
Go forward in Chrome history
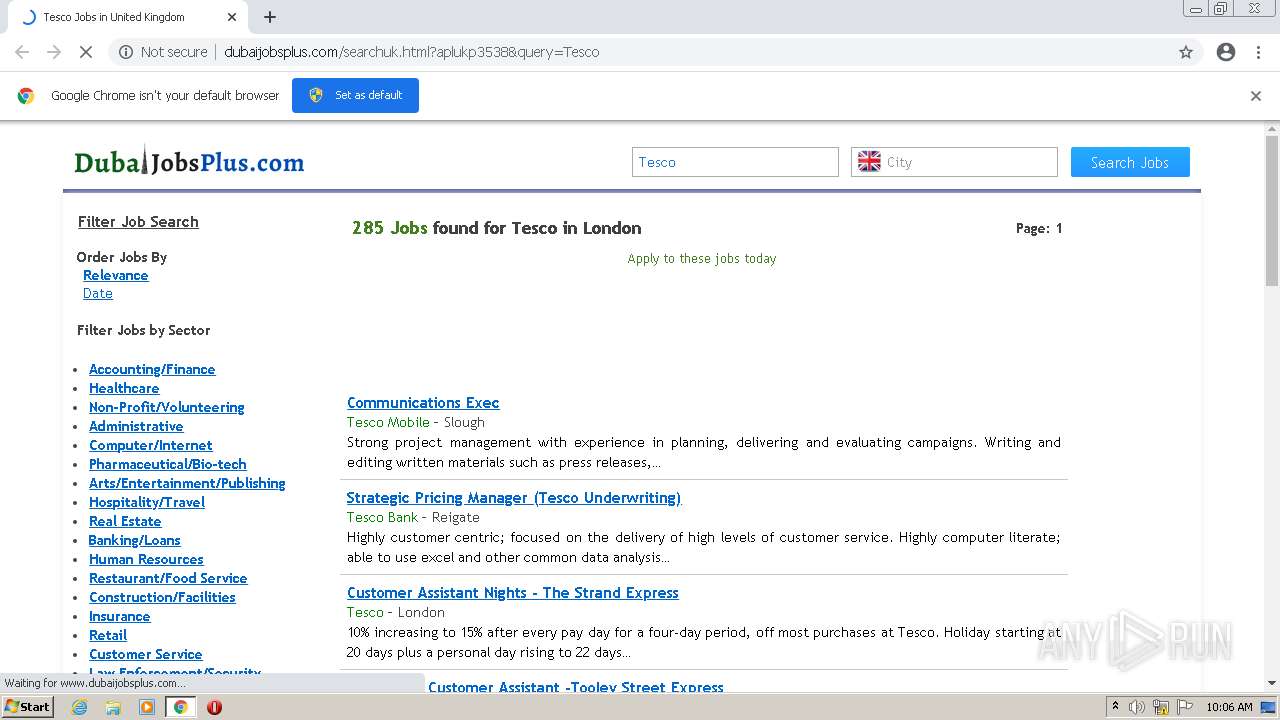tap(54, 52)
